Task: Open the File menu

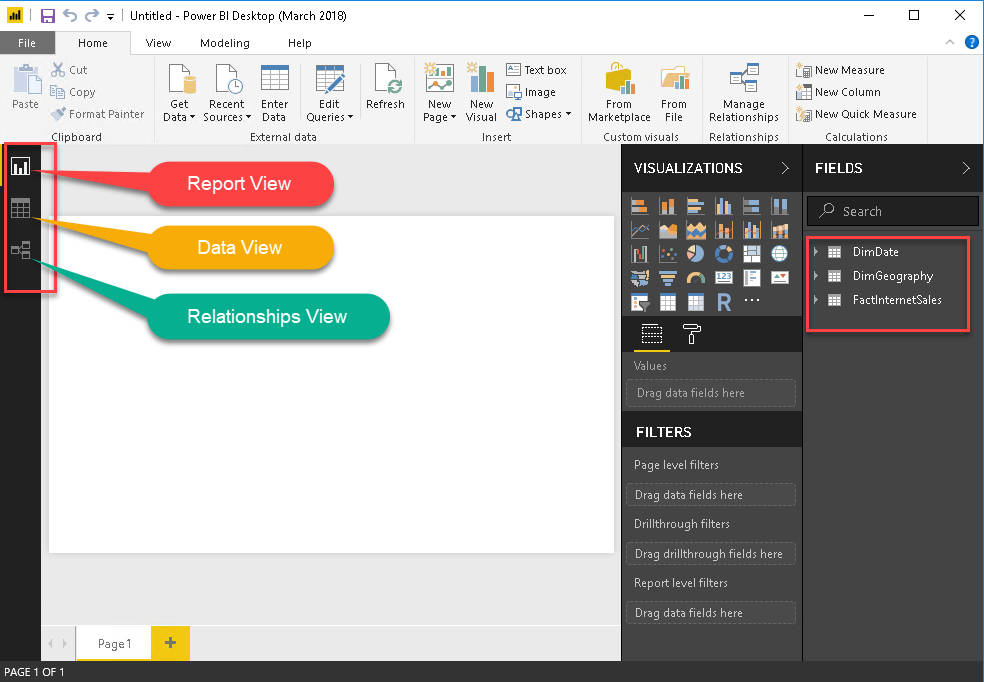Action: [x=27, y=43]
